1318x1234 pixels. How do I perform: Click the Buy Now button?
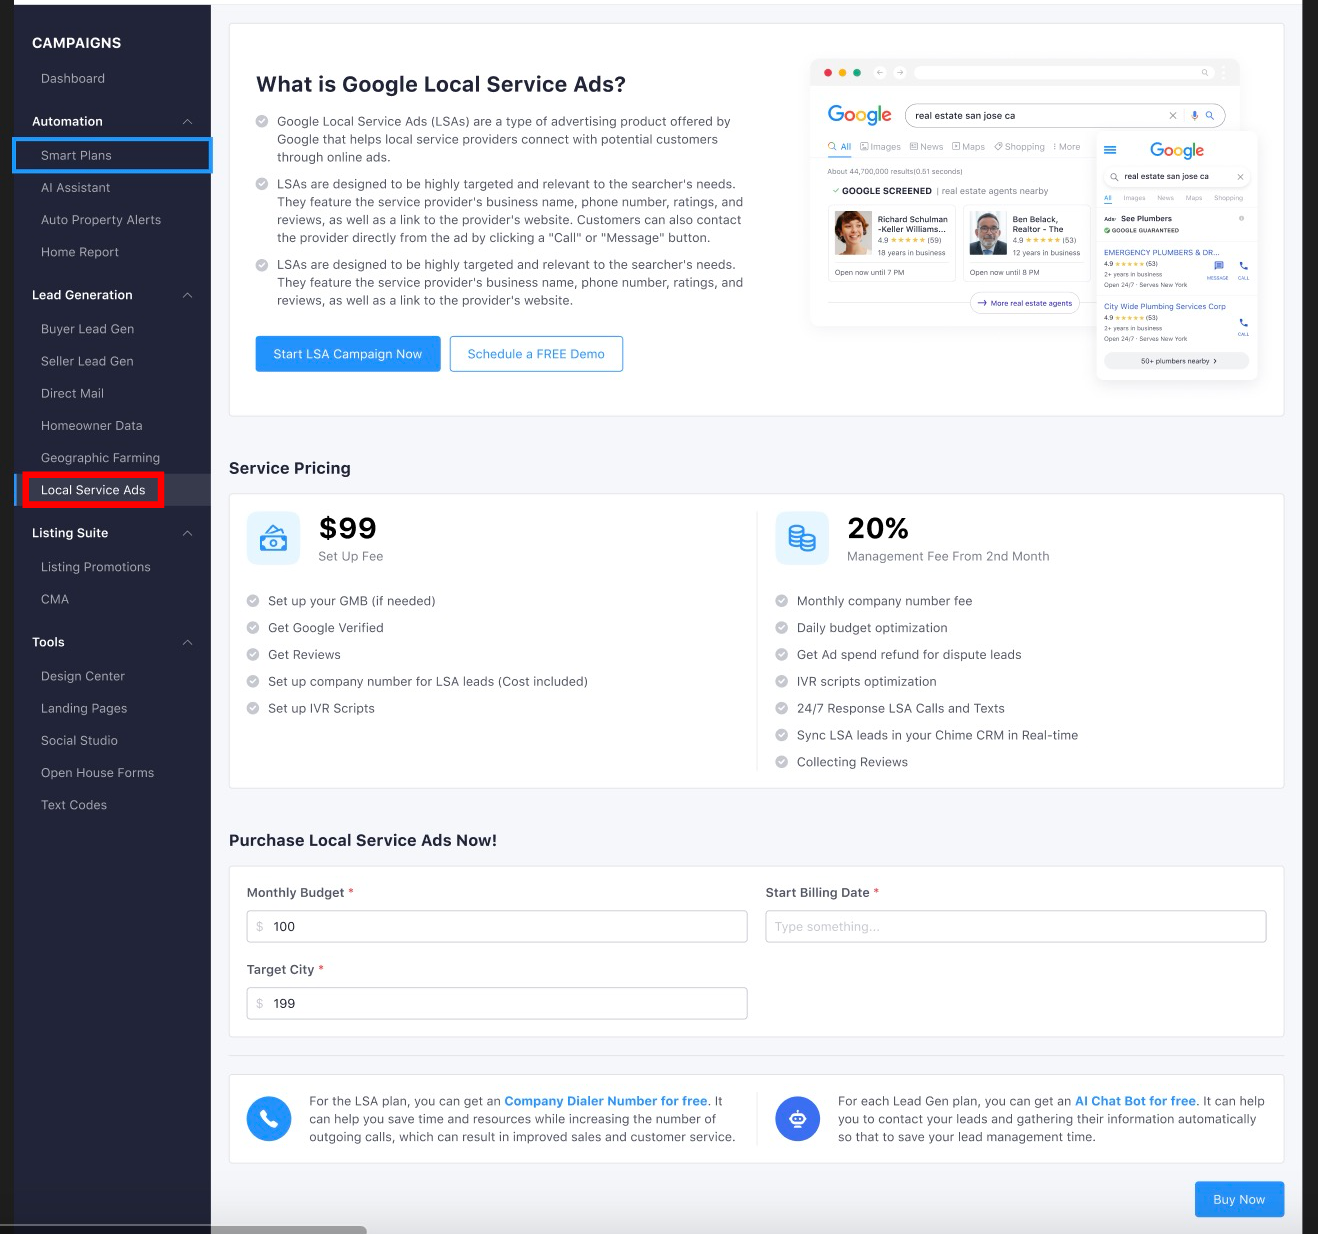1239,1199
